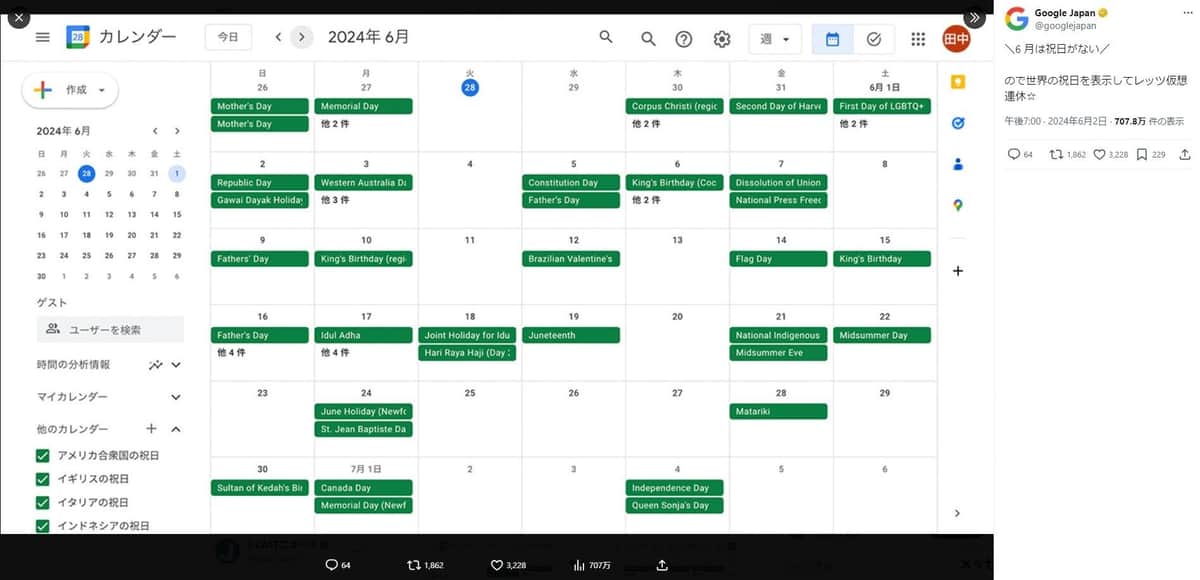Viewport: 1200px width, 580px height.
Task: Switch to the calendar view tab
Action: coord(833,39)
